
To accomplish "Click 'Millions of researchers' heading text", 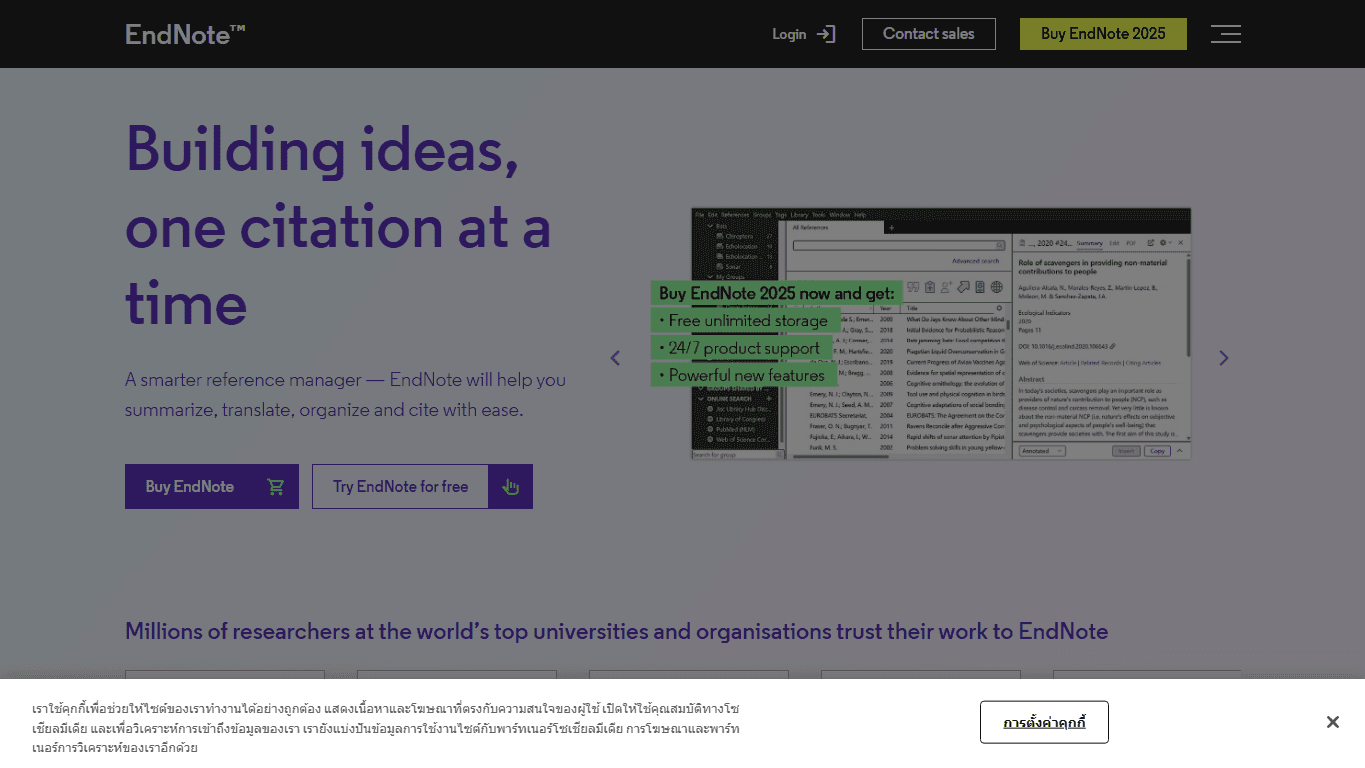I will 616,631.
